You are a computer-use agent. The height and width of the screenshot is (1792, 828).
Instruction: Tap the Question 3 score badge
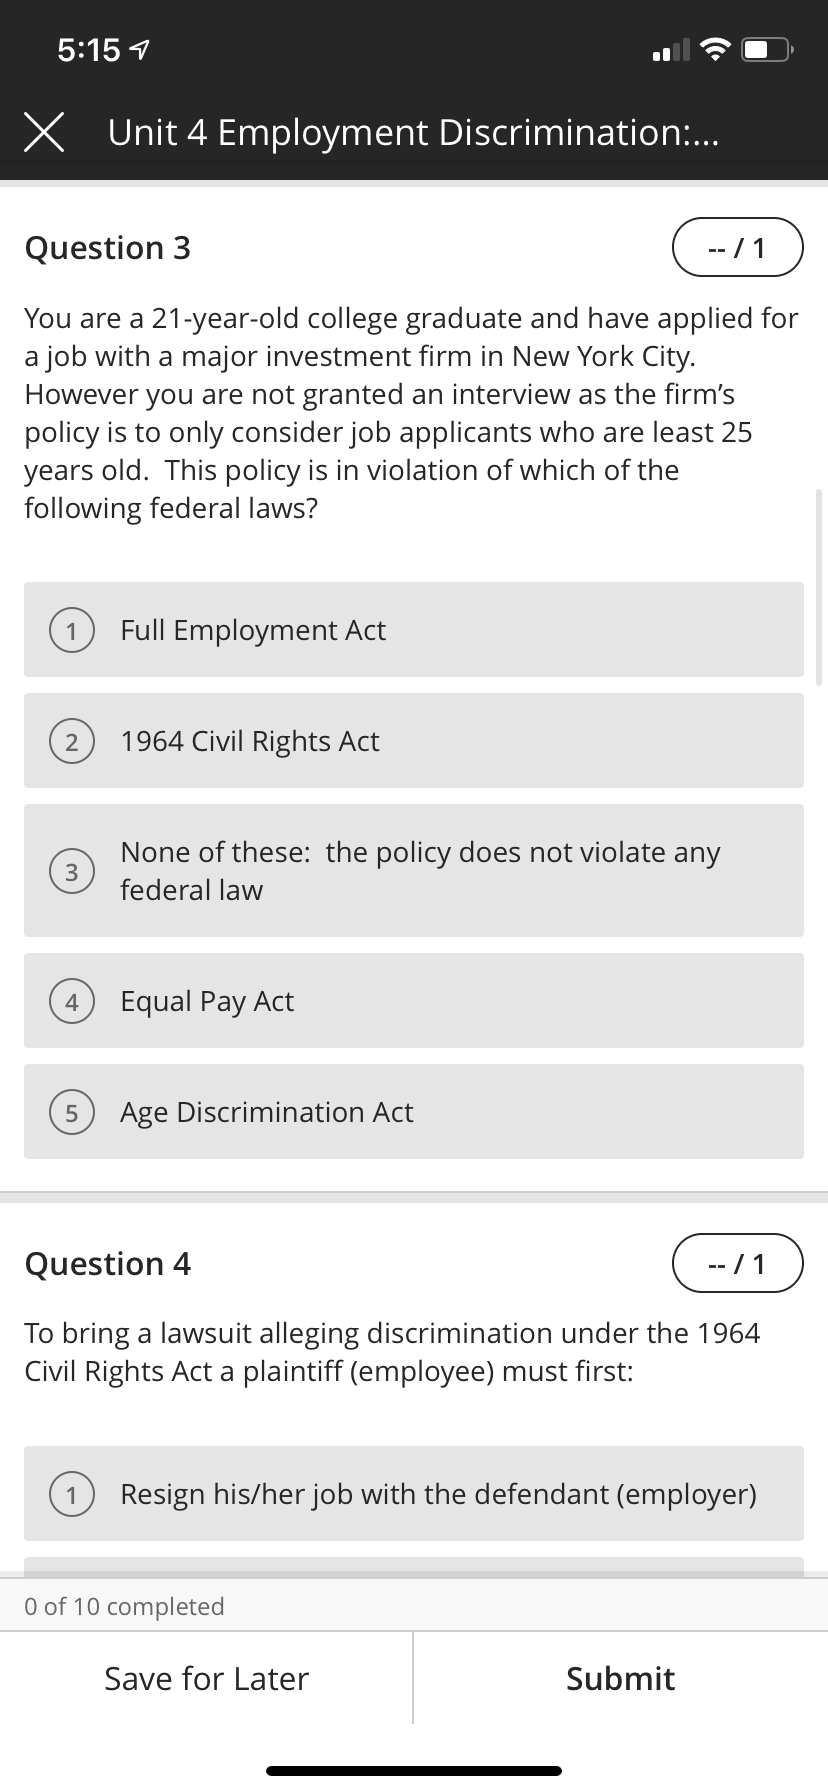[738, 247]
